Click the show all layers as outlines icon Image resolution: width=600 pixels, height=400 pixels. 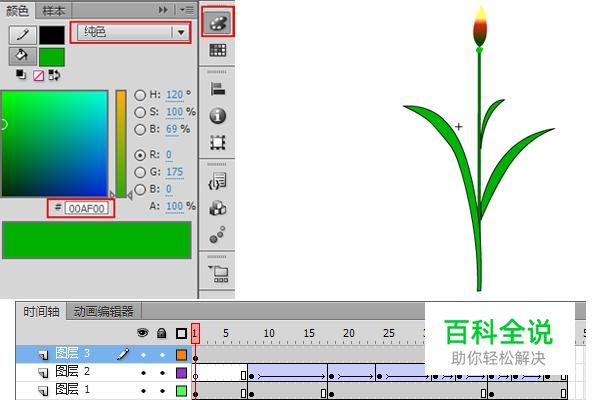tap(181, 333)
